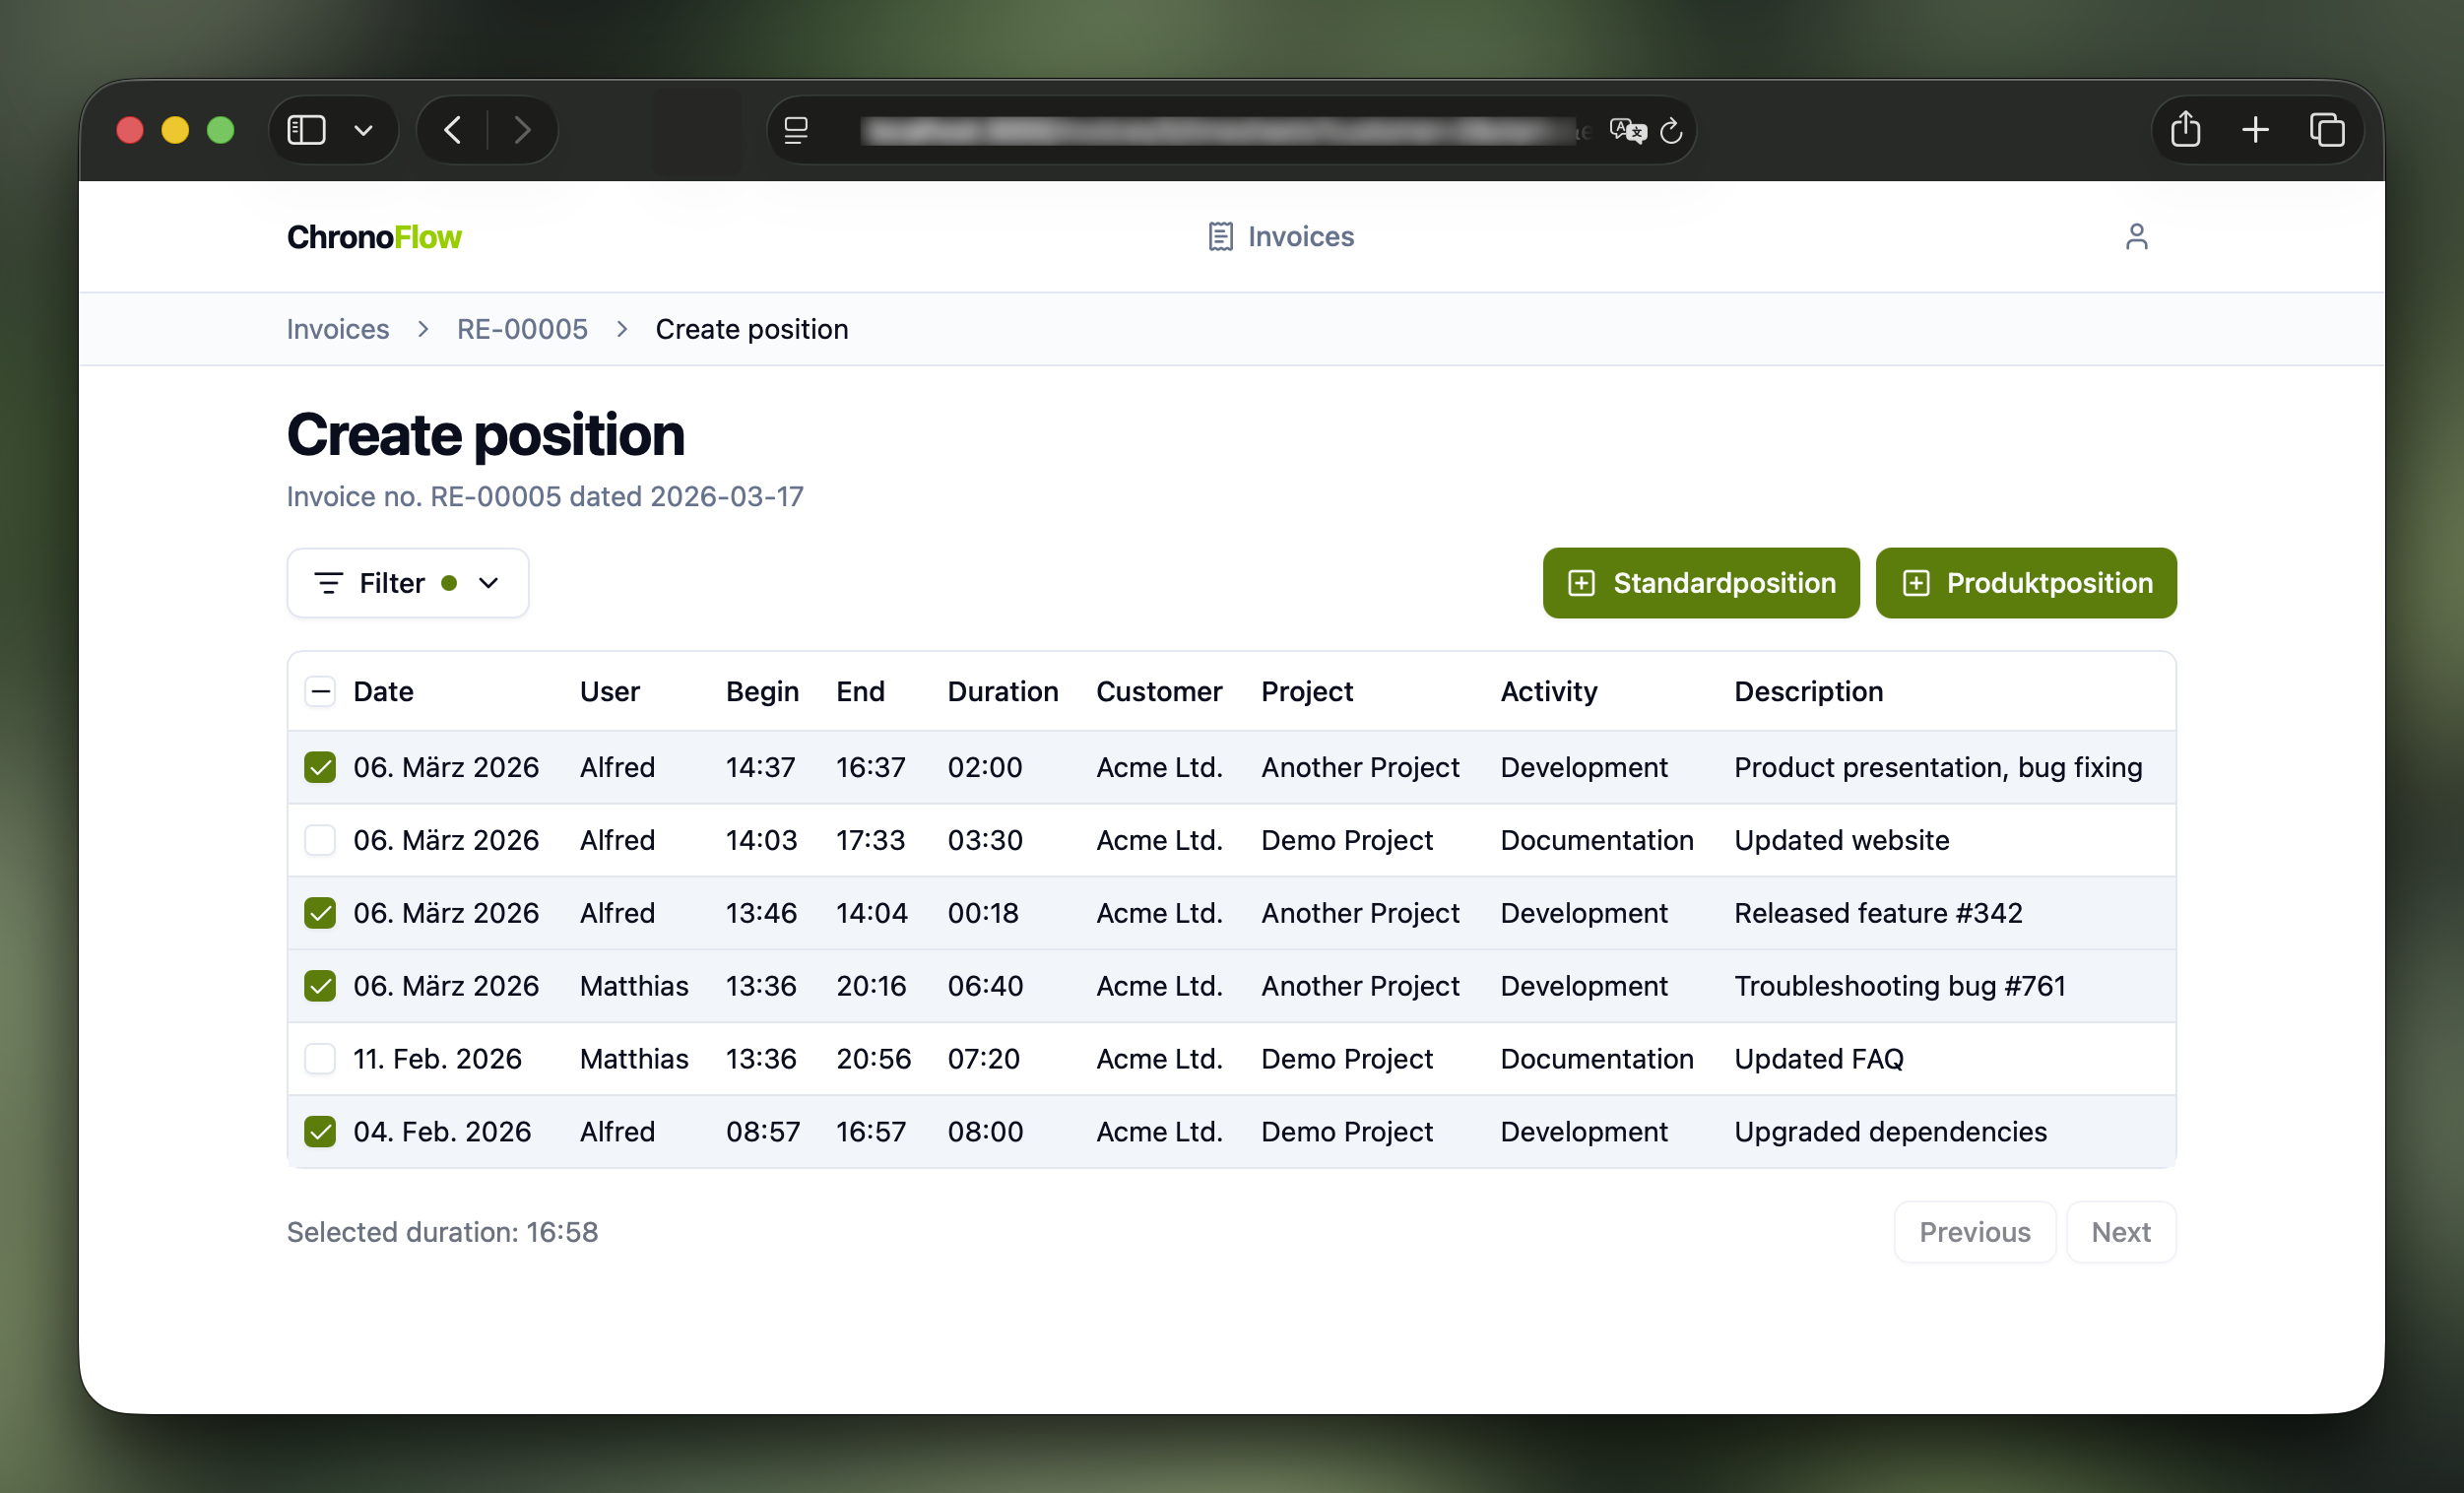Open the translate icon in address bar
Viewport: 2464px width, 1493px height.
pyautogui.click(x=1627, y=131)
